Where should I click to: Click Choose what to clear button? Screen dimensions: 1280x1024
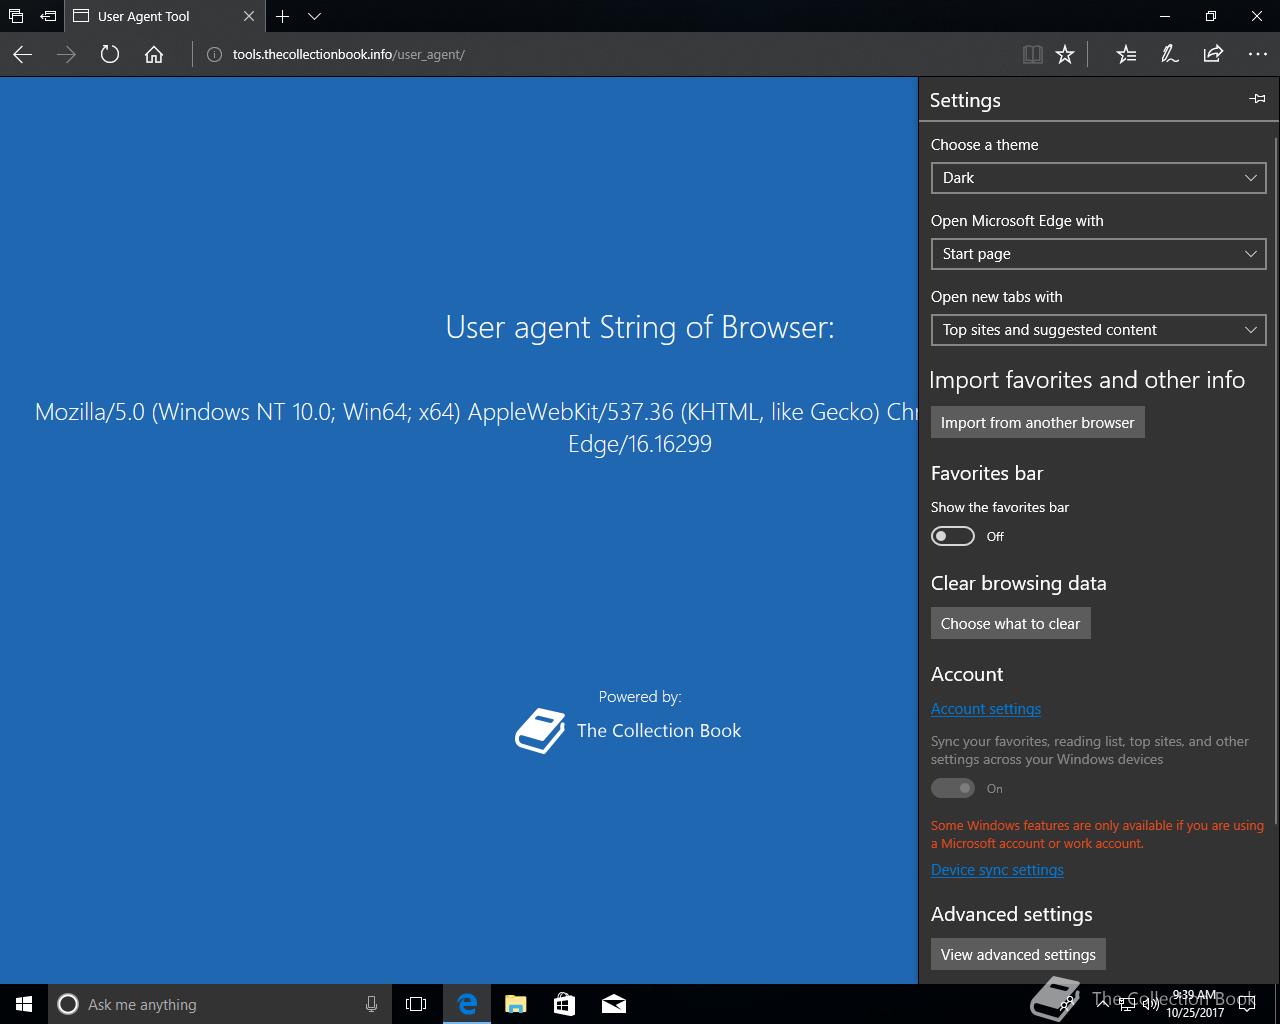pyautogui.click(x=1010, y=623)
